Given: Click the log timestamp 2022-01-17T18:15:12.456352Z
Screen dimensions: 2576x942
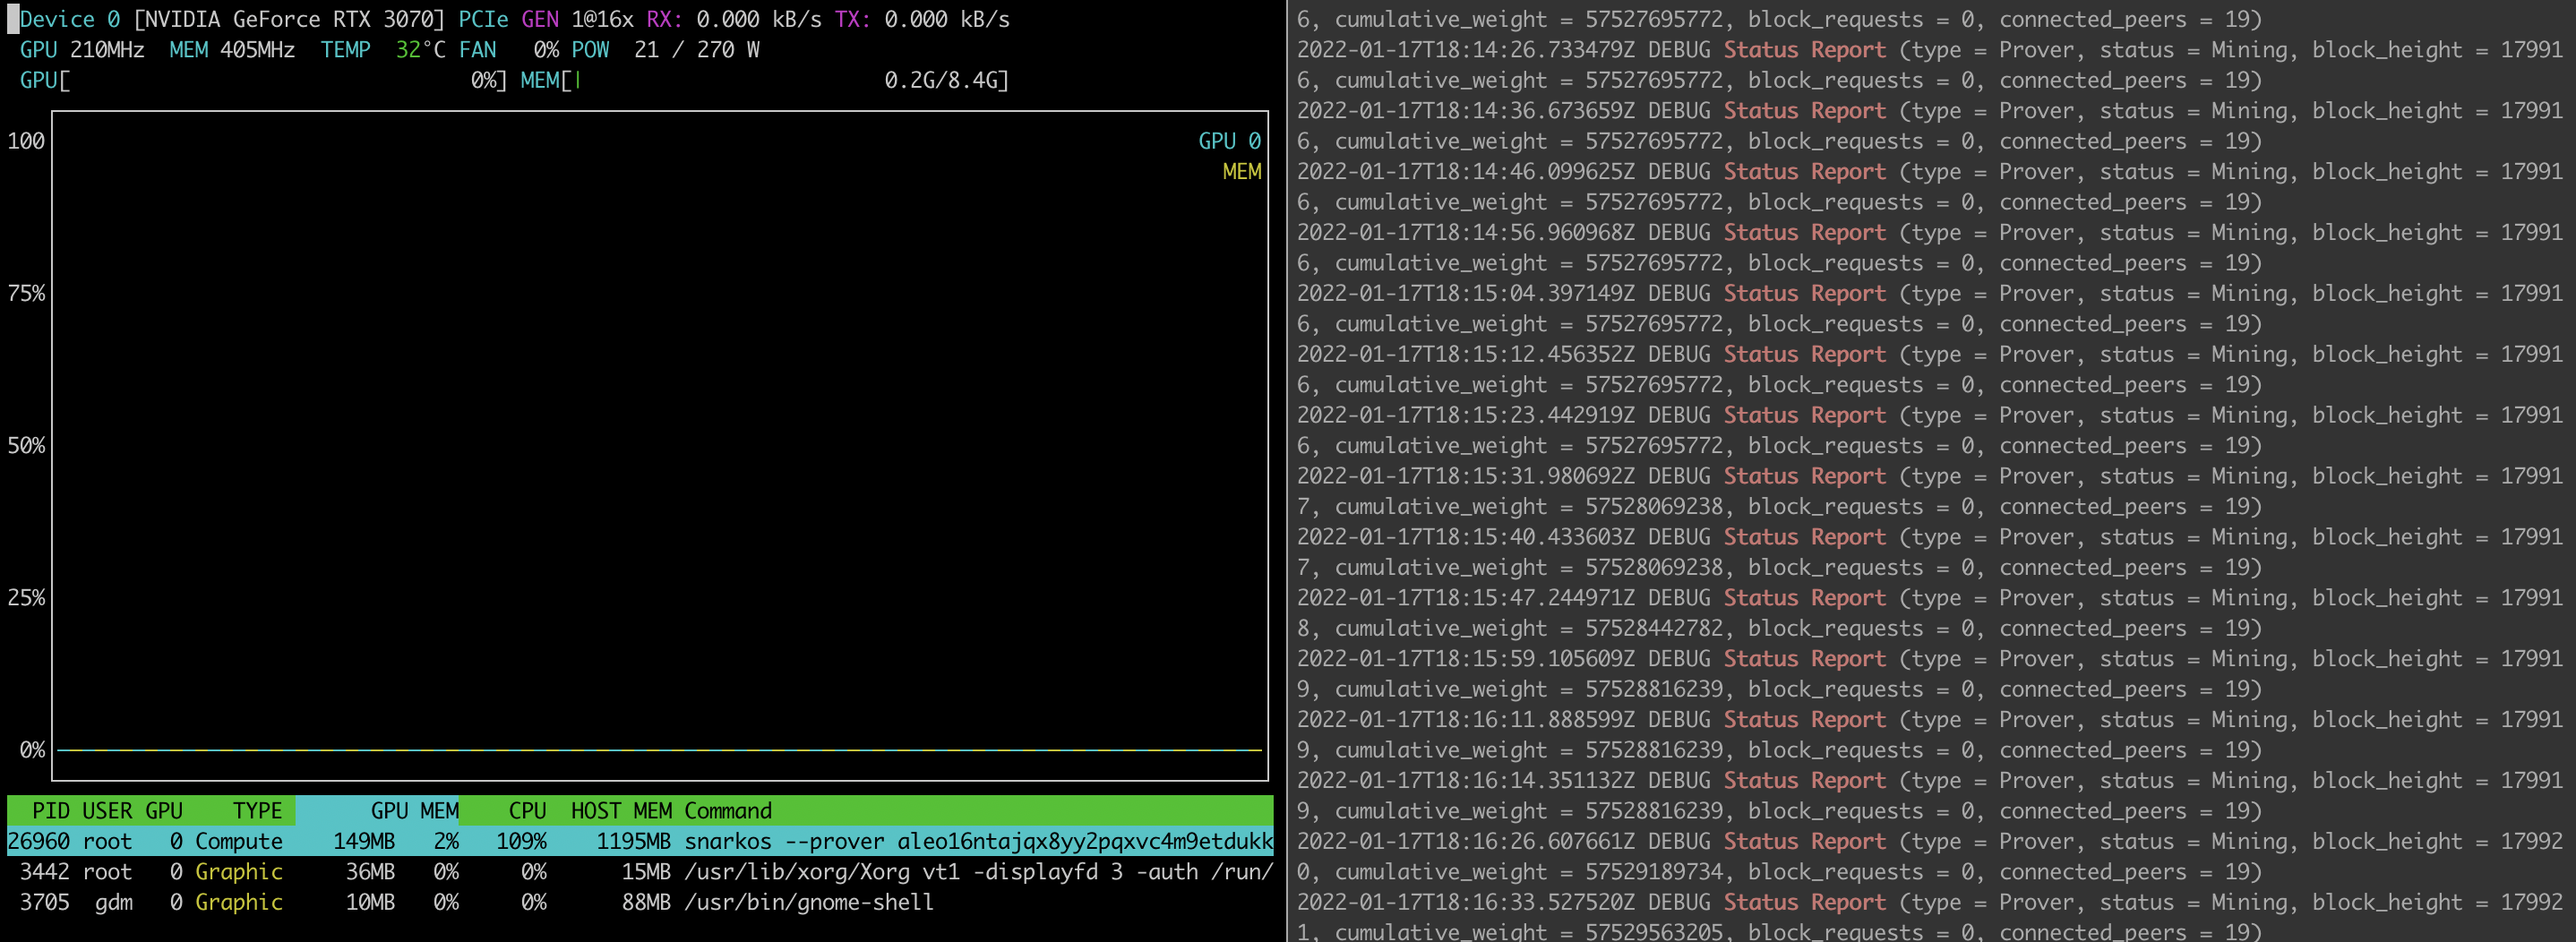Looking at the screenshot, I should pyautogui.click(x=1466, y=354).
